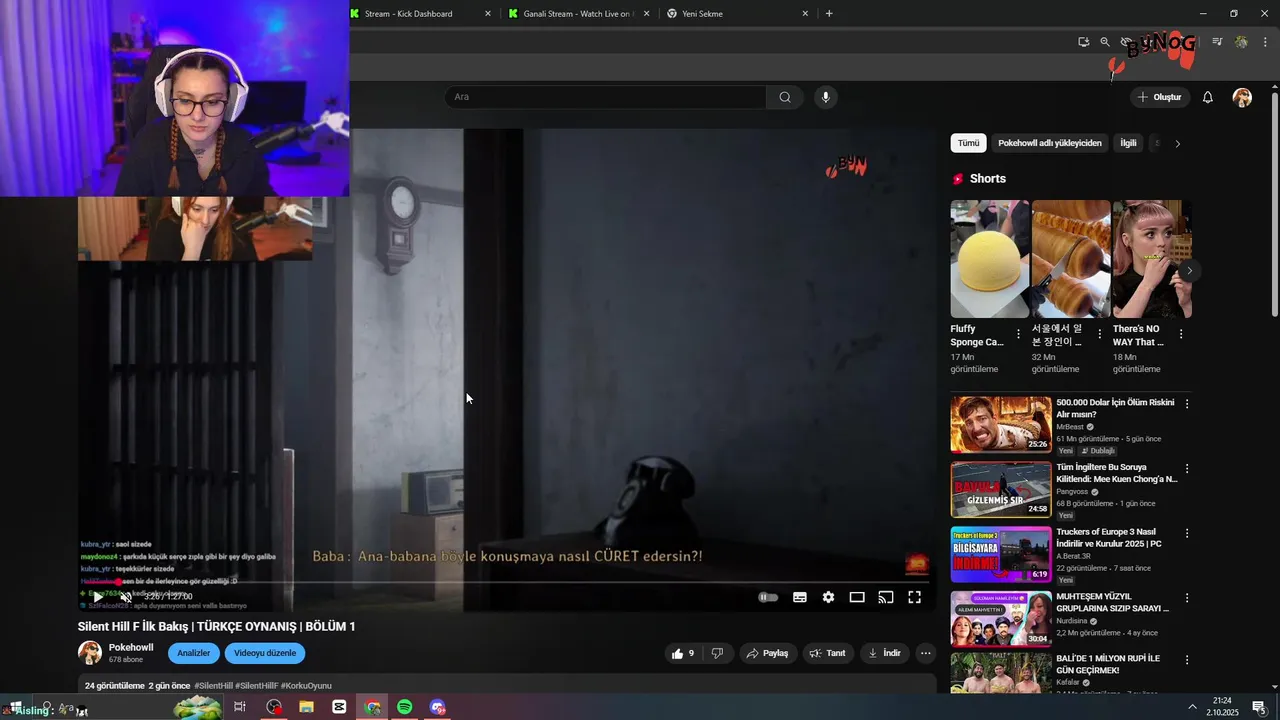Toggle subtitles in the video player
The image size is (1280, 720).
click(x=800, y=597)
